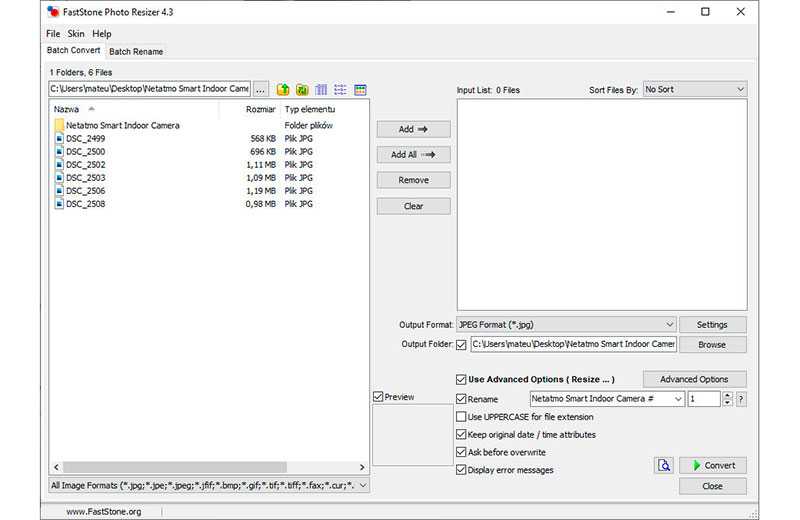Screen dimensions: 800x520
Task: Select file DSC_2506 in the list
Action: tap(85, 191)
